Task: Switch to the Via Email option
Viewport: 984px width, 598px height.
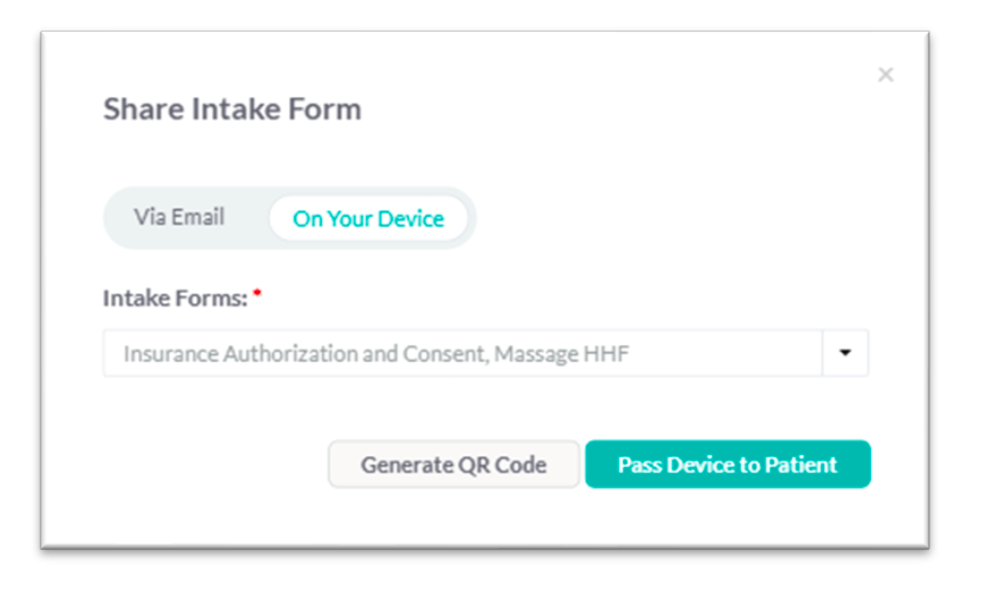Action: point(180,218)
